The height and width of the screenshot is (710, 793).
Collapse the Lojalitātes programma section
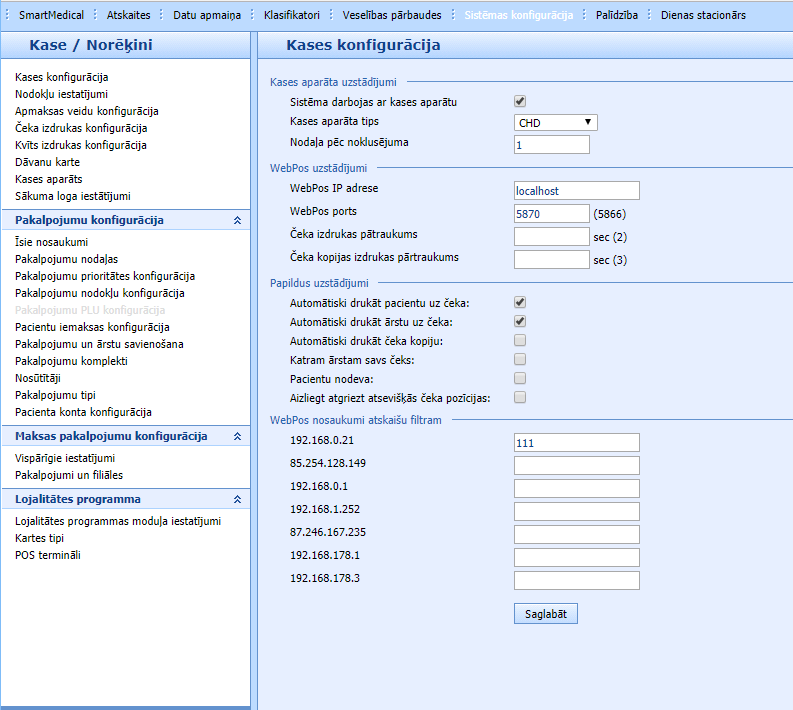(237, 499)
